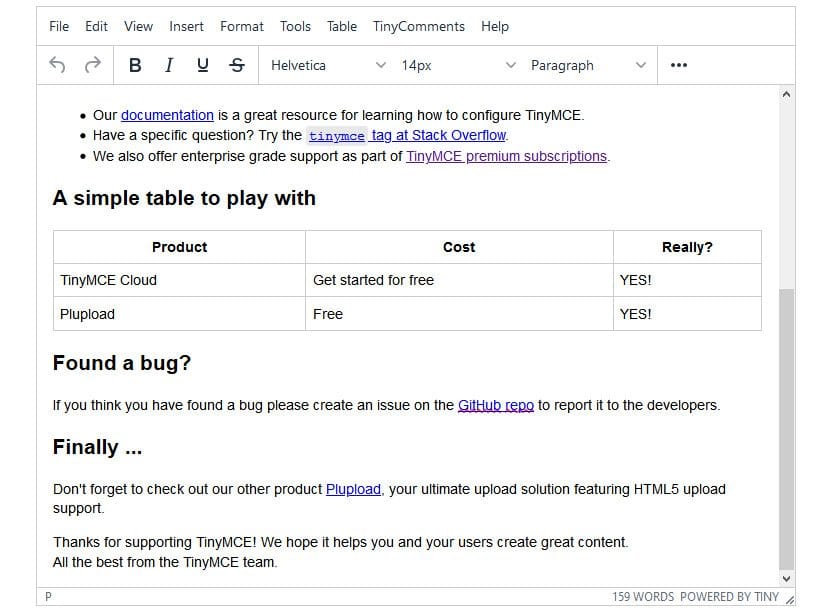Click the editor resize handle
The image size is (830, 614).
tap(789, 598)
